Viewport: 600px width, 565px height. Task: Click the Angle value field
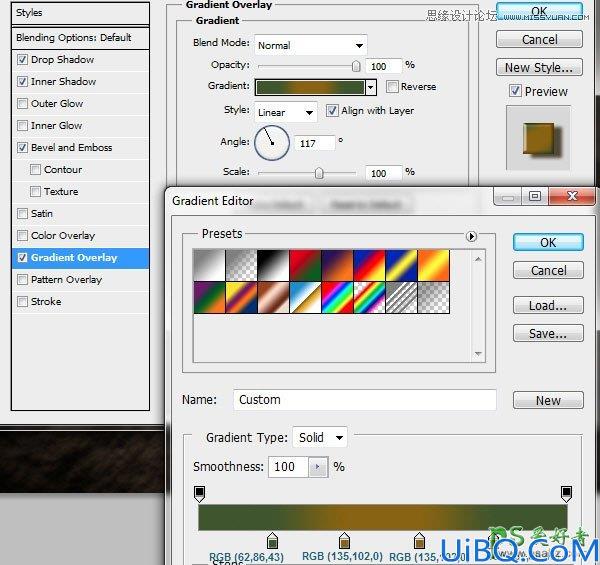[315, 143]
